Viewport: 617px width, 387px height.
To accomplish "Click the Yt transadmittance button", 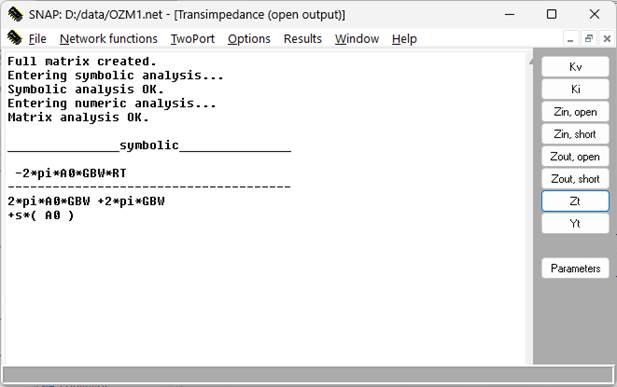I will 575,224.
